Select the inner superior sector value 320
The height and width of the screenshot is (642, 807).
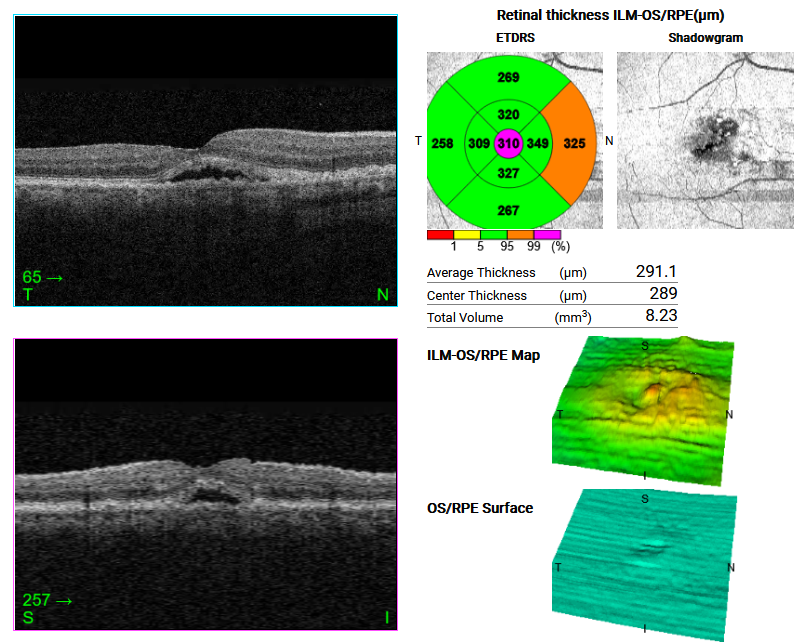click(508, 115)
